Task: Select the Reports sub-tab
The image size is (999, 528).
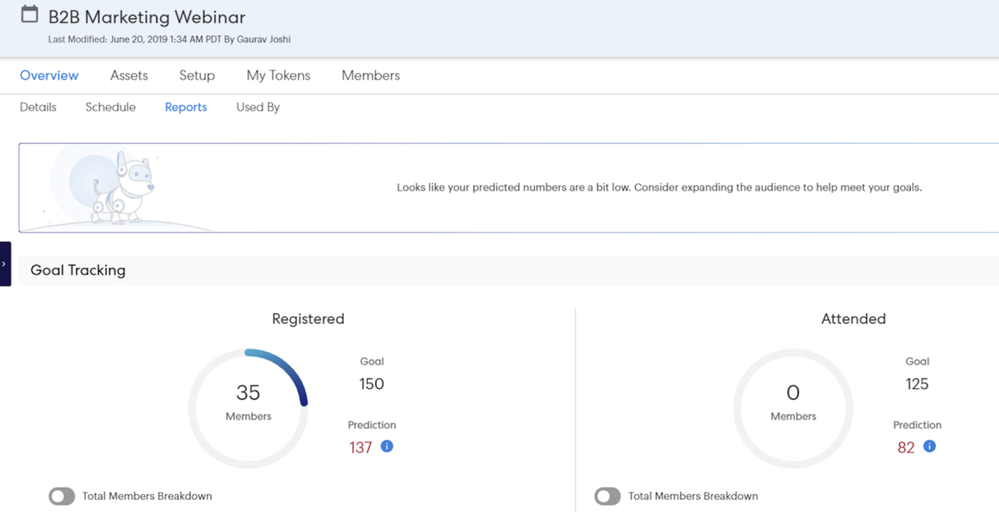Action: [186, 107]
